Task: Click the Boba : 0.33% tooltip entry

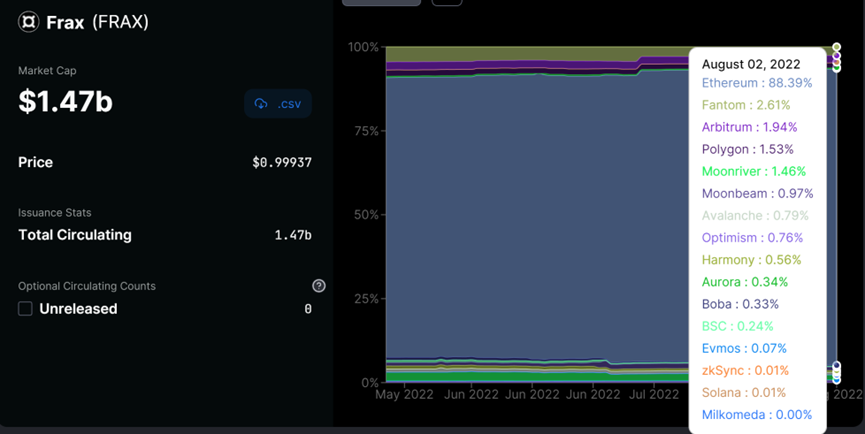Action: coord(740,304)
